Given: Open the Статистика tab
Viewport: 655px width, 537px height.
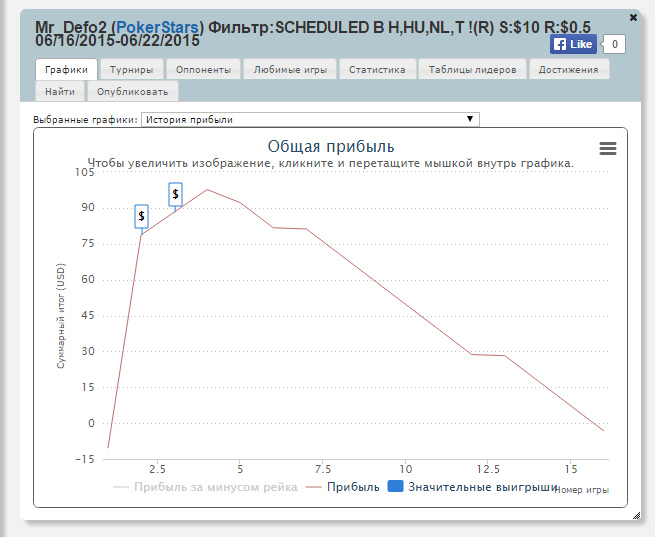Looking at the screenshot, I should pyautogui.click(x=377, y=69).
